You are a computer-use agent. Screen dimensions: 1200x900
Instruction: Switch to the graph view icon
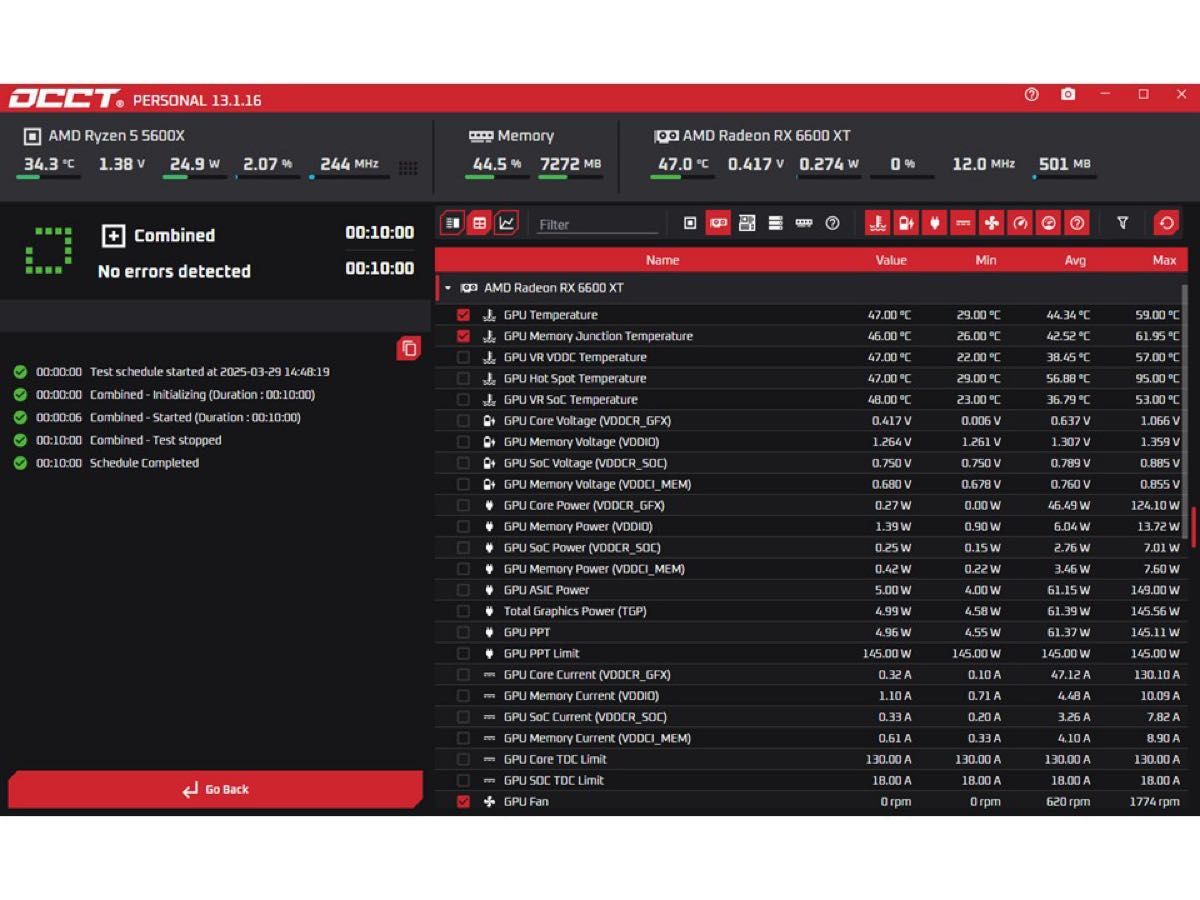click(x=507, y=223)
